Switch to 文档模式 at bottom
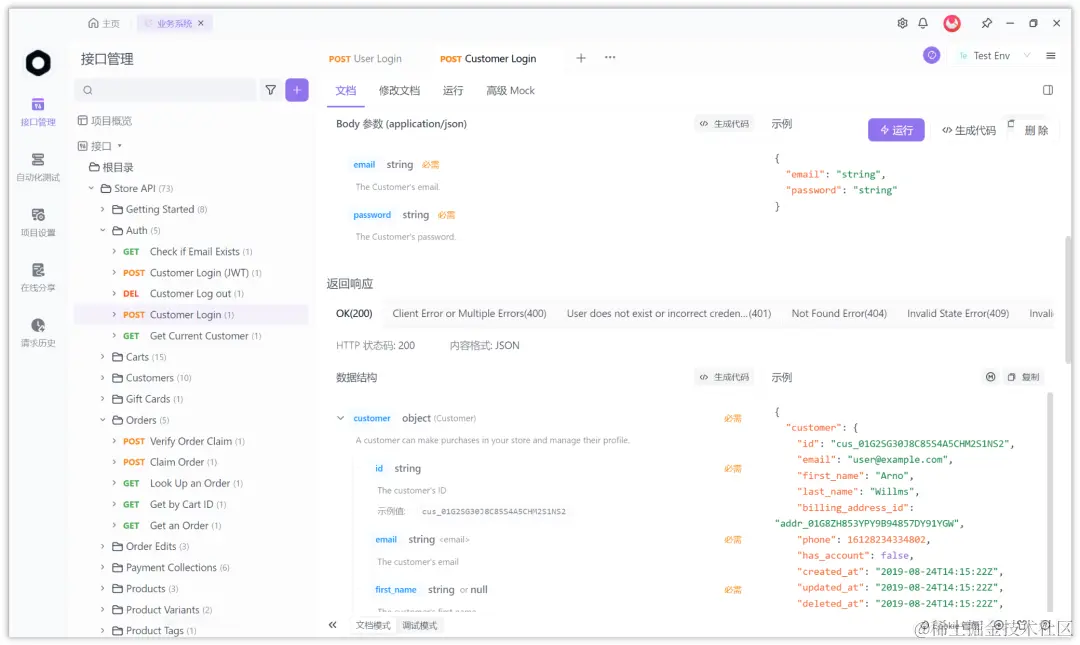This screenshot has height=645, width=1080. [373, 626]
